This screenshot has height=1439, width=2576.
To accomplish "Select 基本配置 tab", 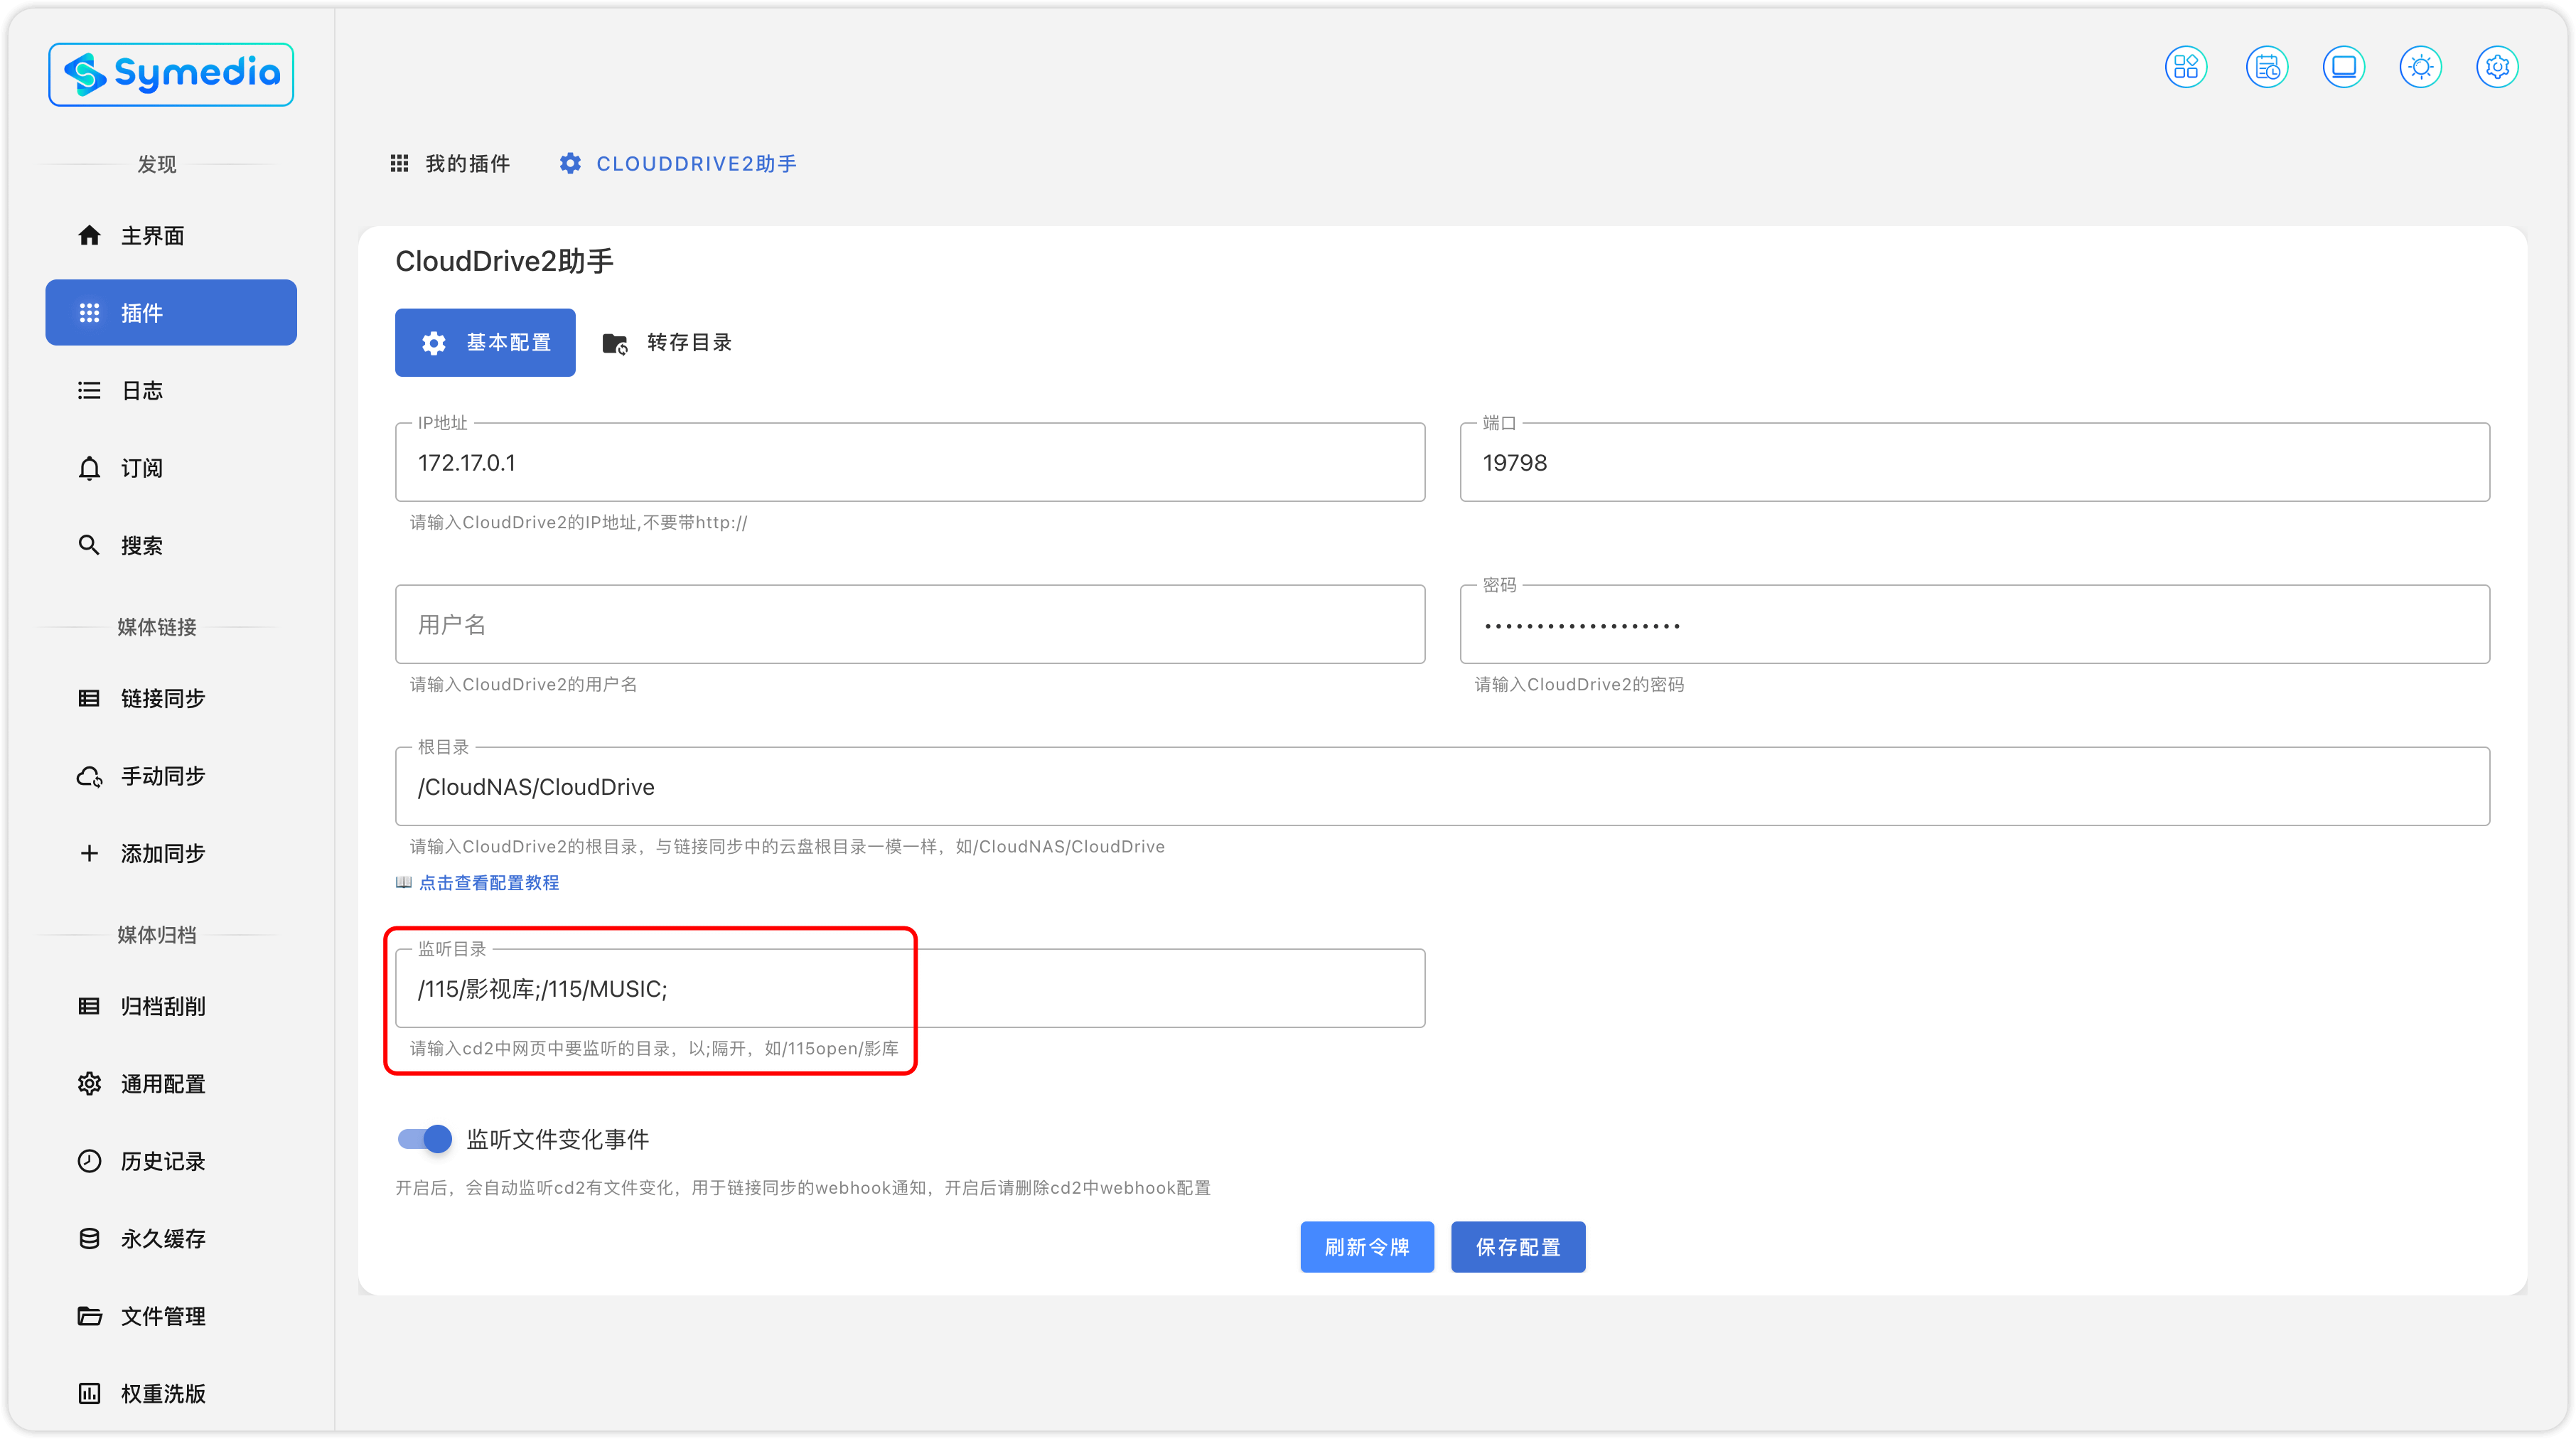I will (485, 343).
